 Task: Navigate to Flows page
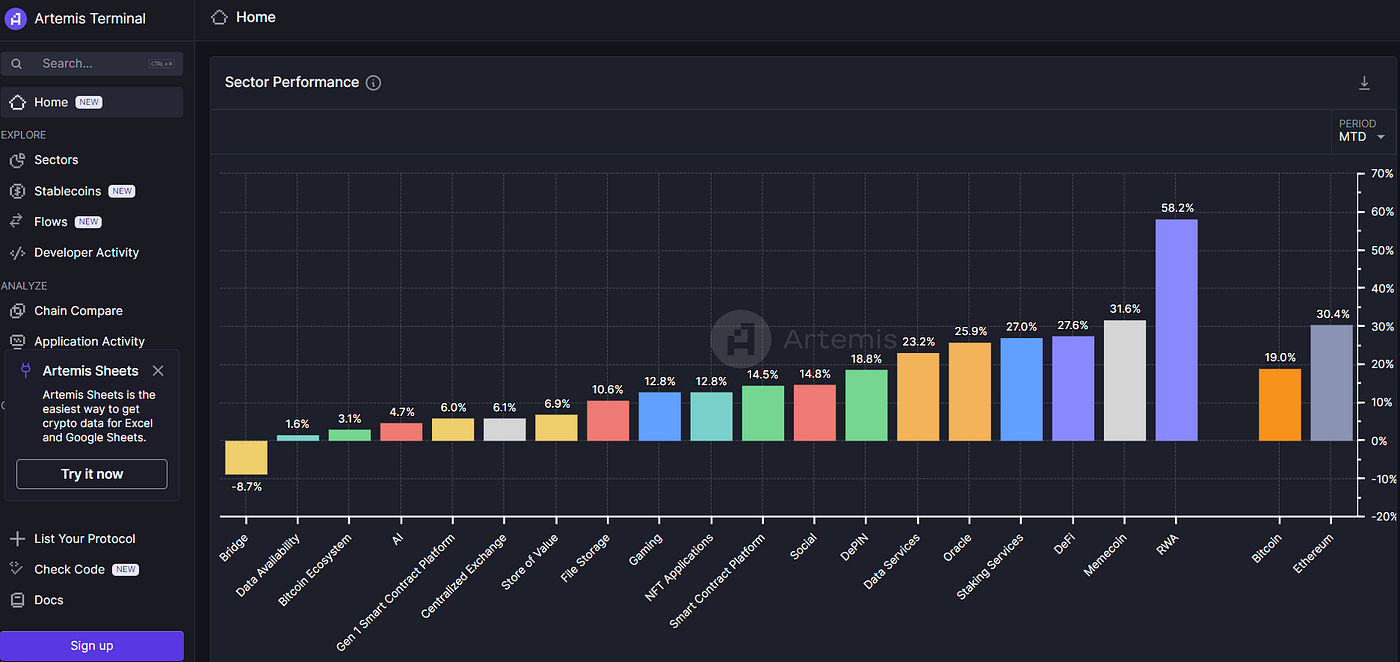51,222
